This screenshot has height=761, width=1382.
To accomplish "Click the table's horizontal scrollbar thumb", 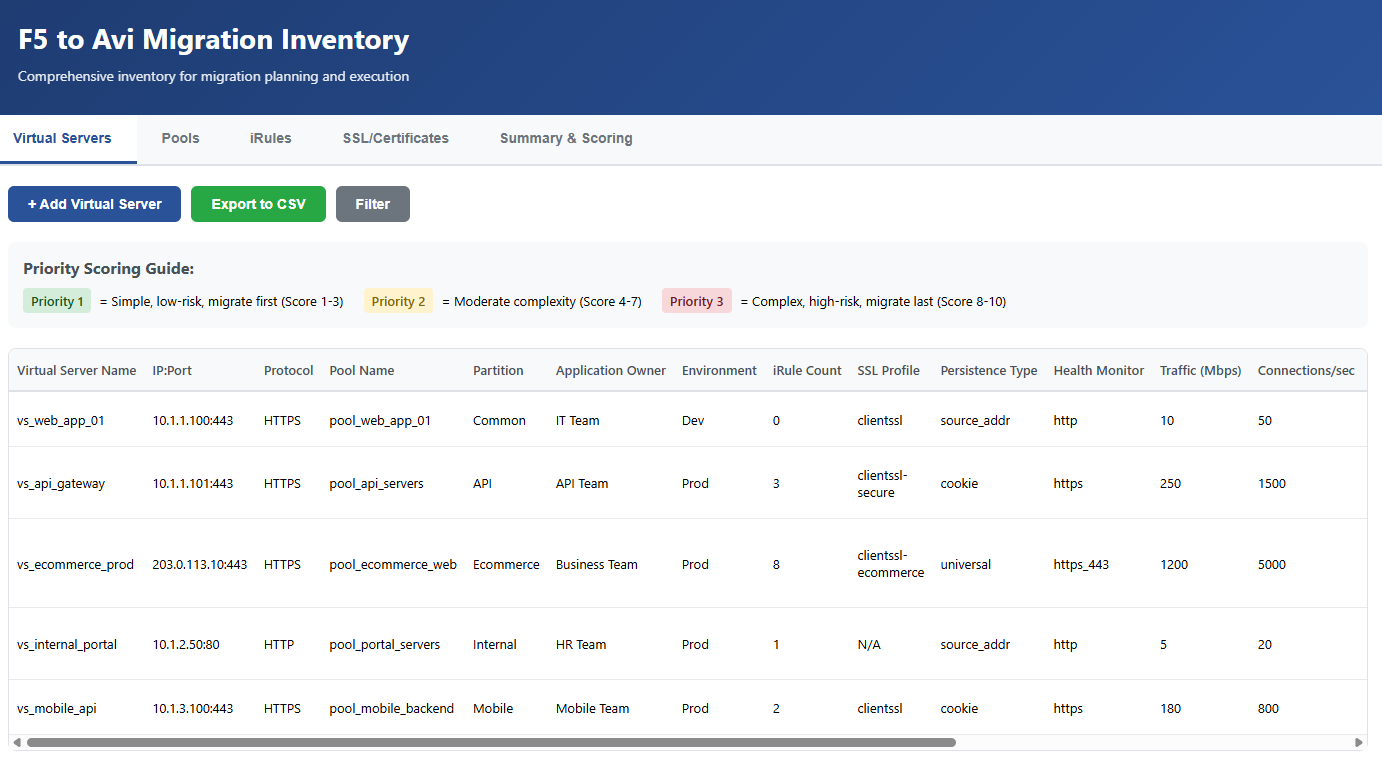I will [490, 743].
